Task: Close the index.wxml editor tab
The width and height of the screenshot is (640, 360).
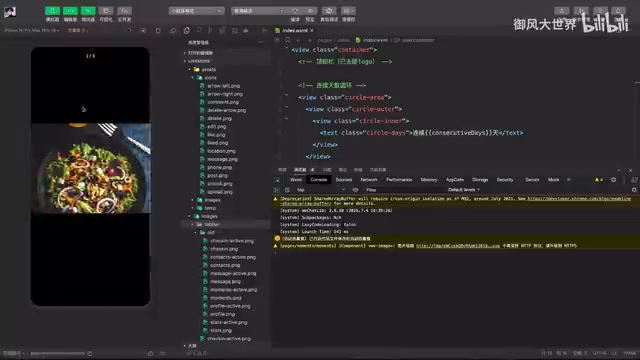Action: pos(312,31)
